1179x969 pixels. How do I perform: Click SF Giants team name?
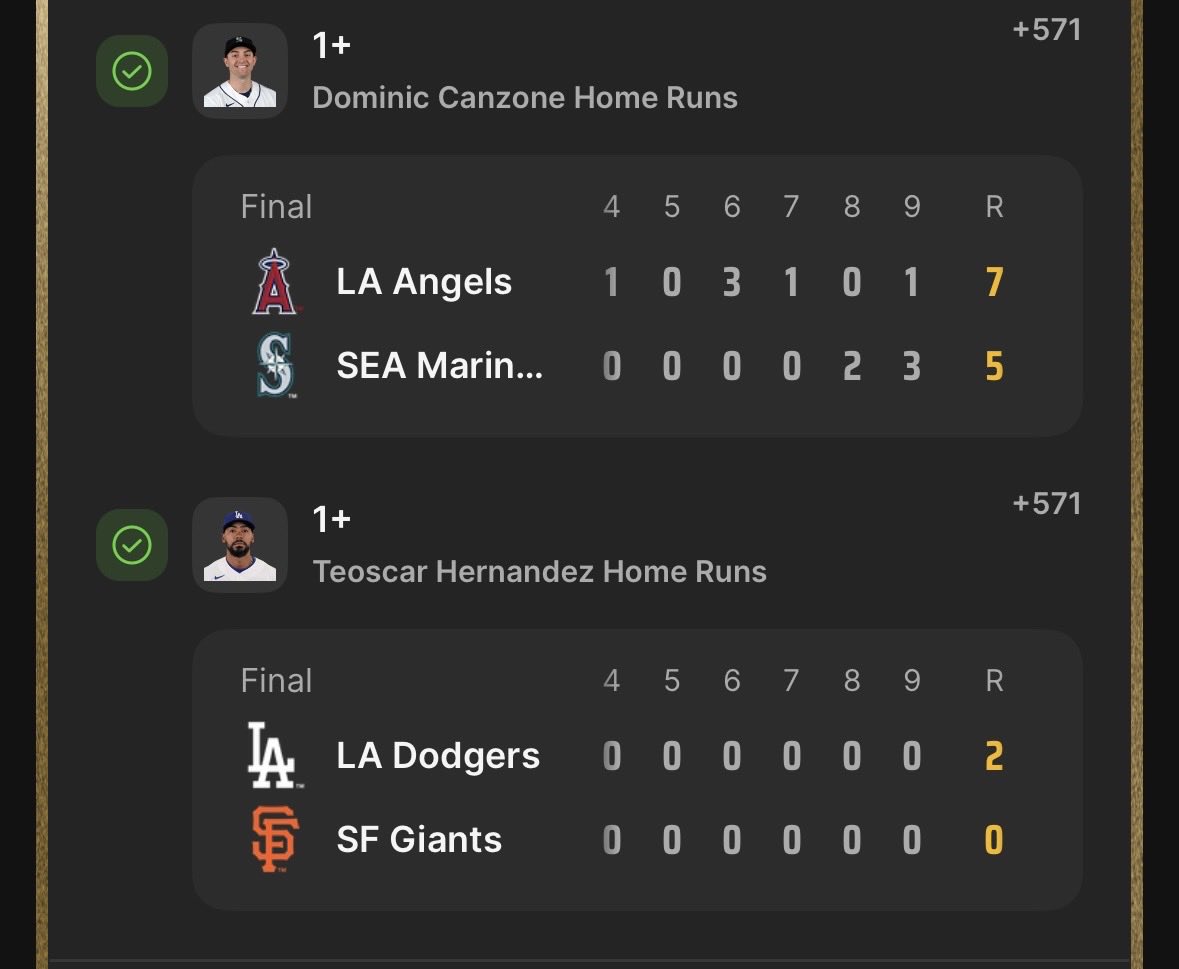coord(419,839)
